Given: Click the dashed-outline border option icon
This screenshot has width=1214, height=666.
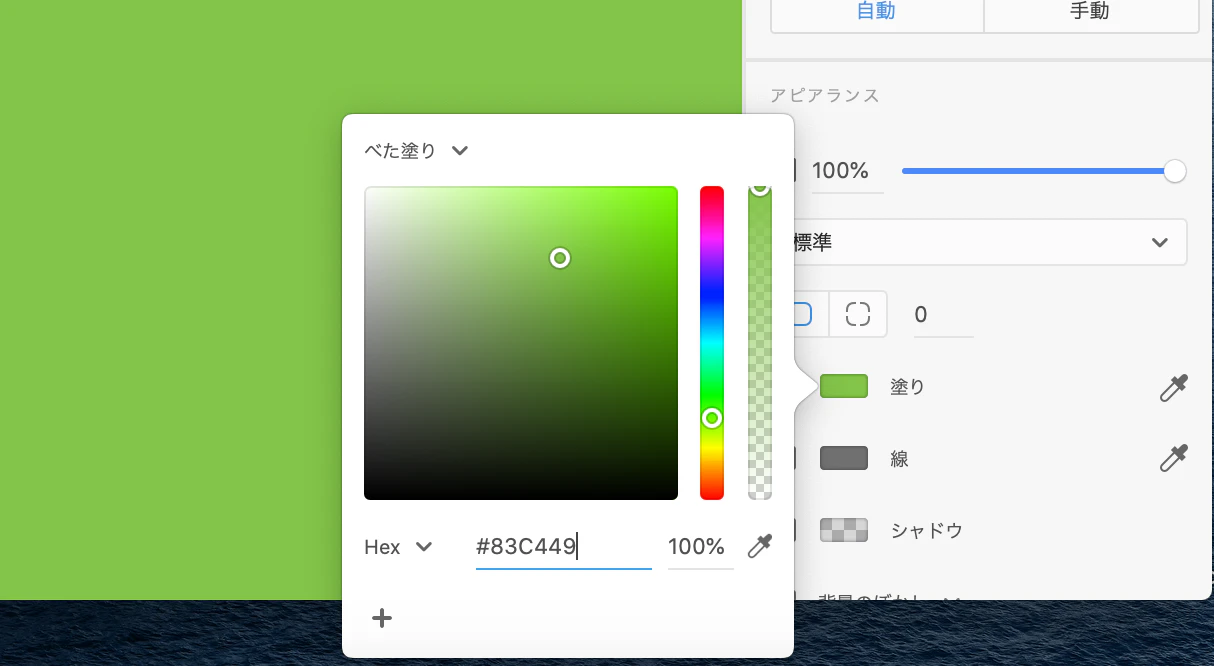Looking at the screenshot, I should click(858, 313).
